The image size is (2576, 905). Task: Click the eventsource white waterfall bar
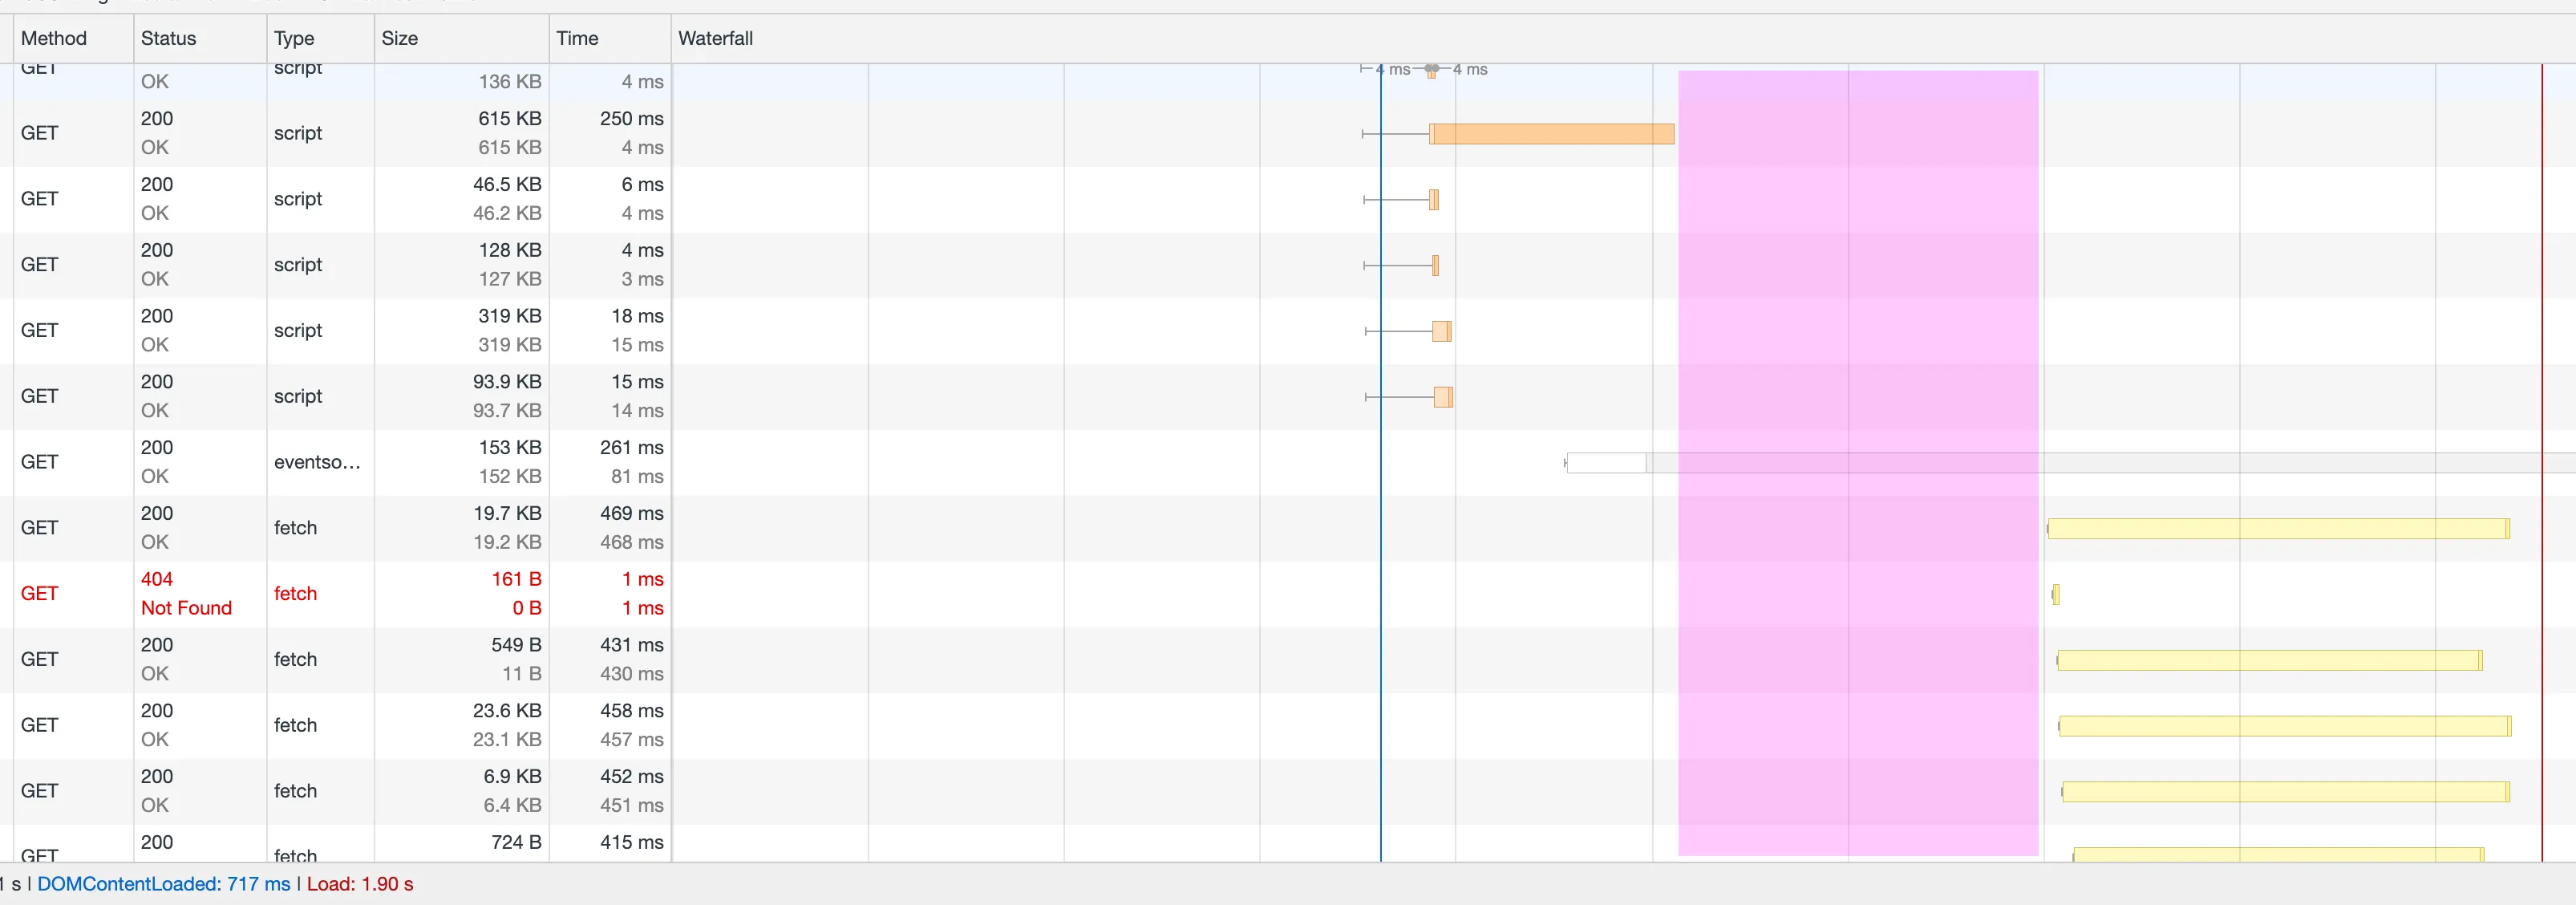(1606, 463)
